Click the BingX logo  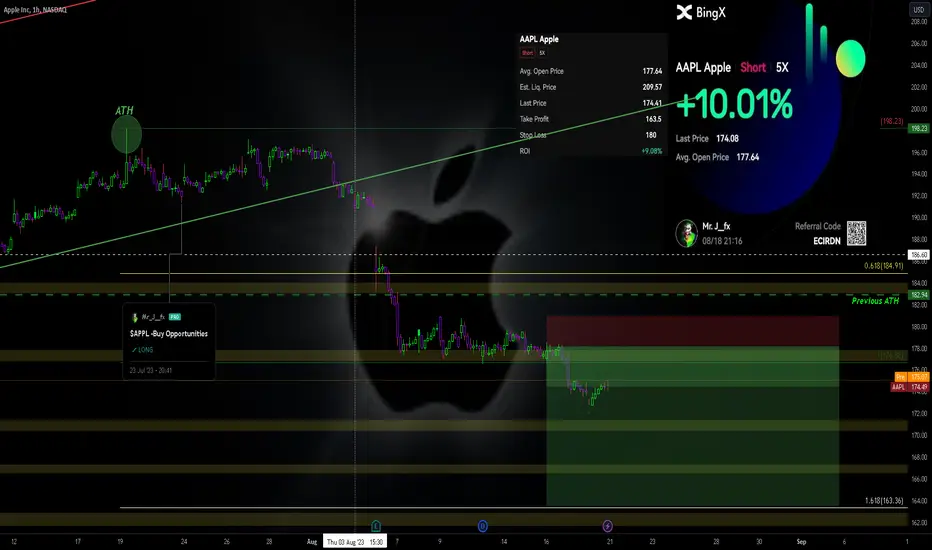701,12
